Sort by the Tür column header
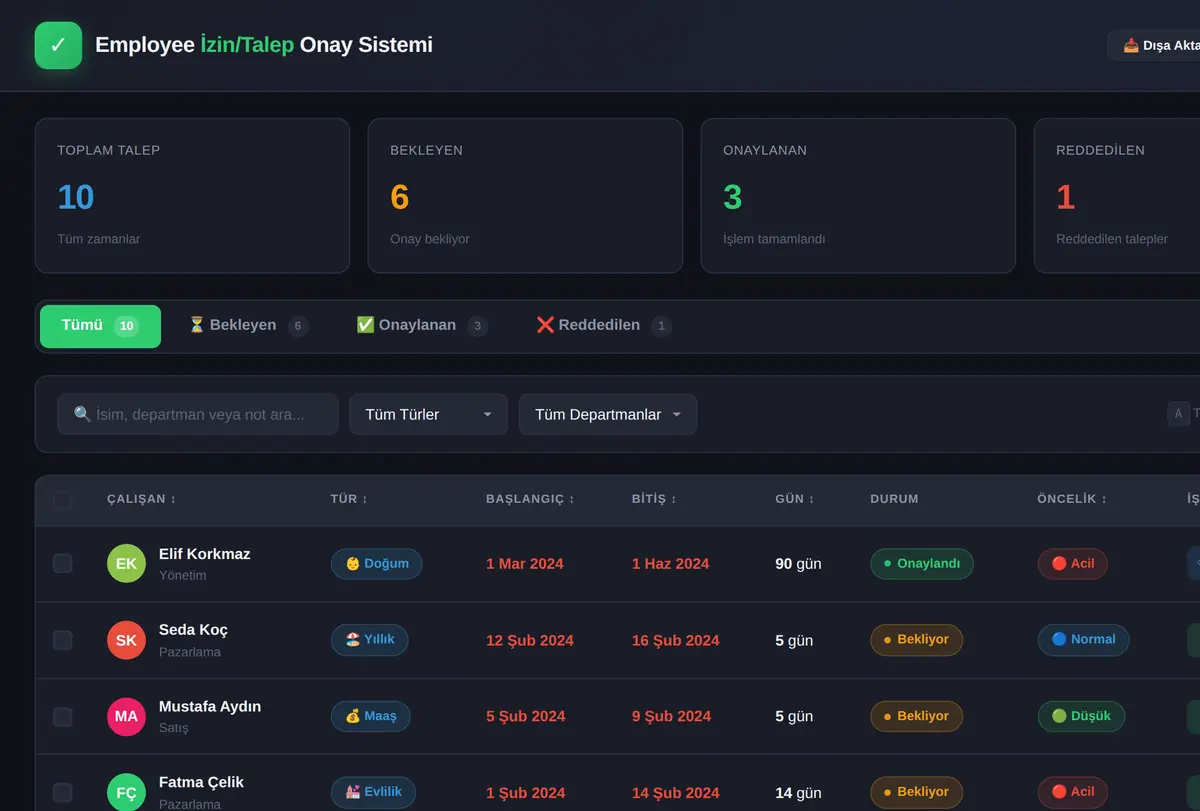Image resolution: width=1200 pixels, height=811 pixels. 347,499
